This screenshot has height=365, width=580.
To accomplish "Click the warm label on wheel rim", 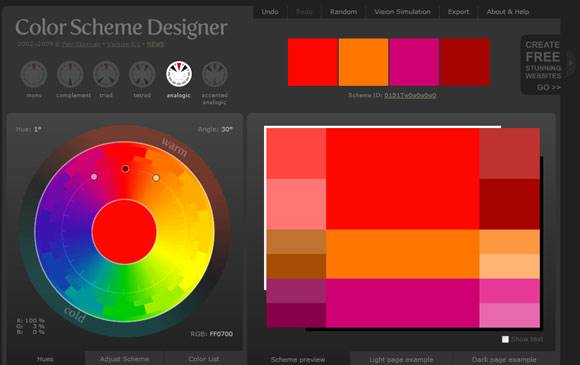I will coord(175,147).
